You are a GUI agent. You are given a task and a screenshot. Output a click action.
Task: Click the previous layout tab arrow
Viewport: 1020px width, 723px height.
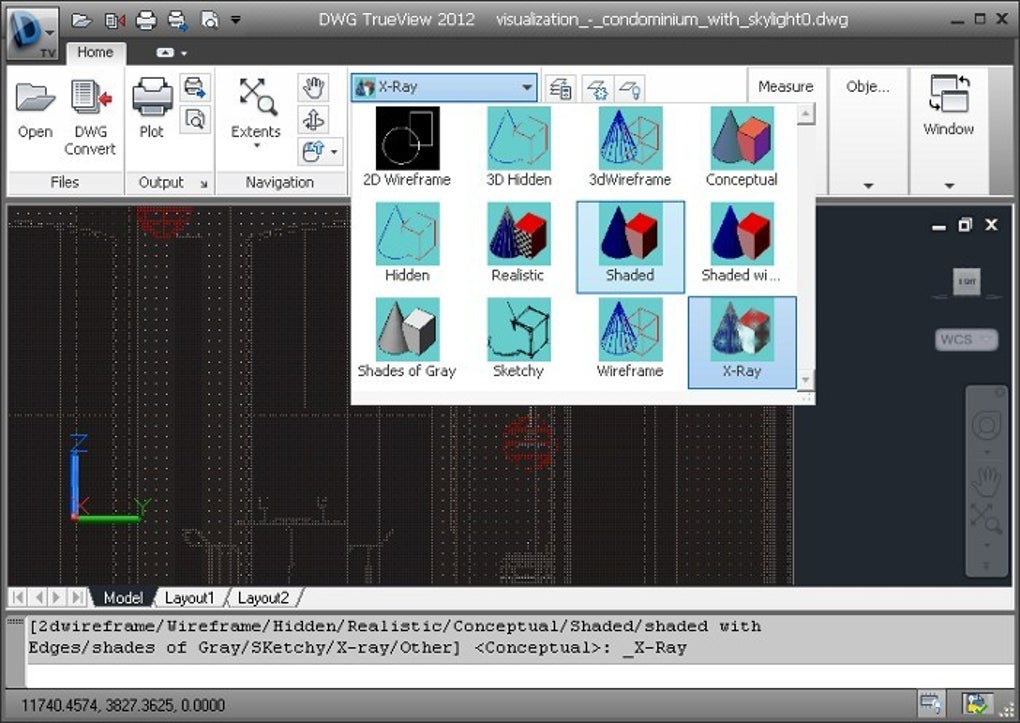[38, 597]
